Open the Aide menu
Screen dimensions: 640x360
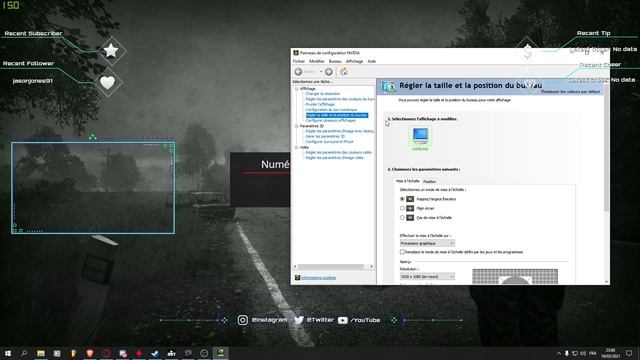point(371,61)
